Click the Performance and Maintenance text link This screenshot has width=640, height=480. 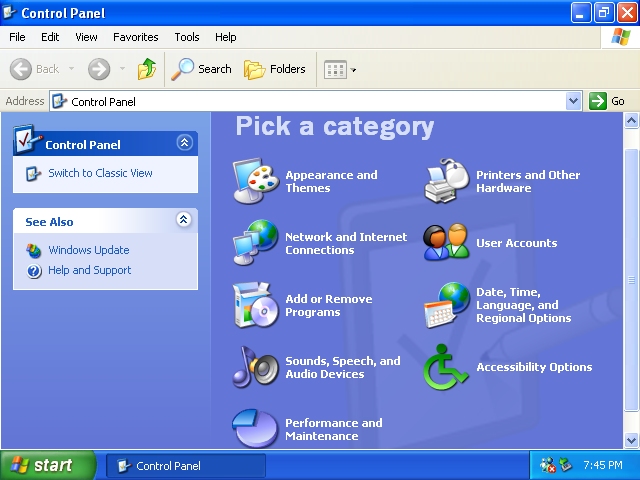point(334,429)
